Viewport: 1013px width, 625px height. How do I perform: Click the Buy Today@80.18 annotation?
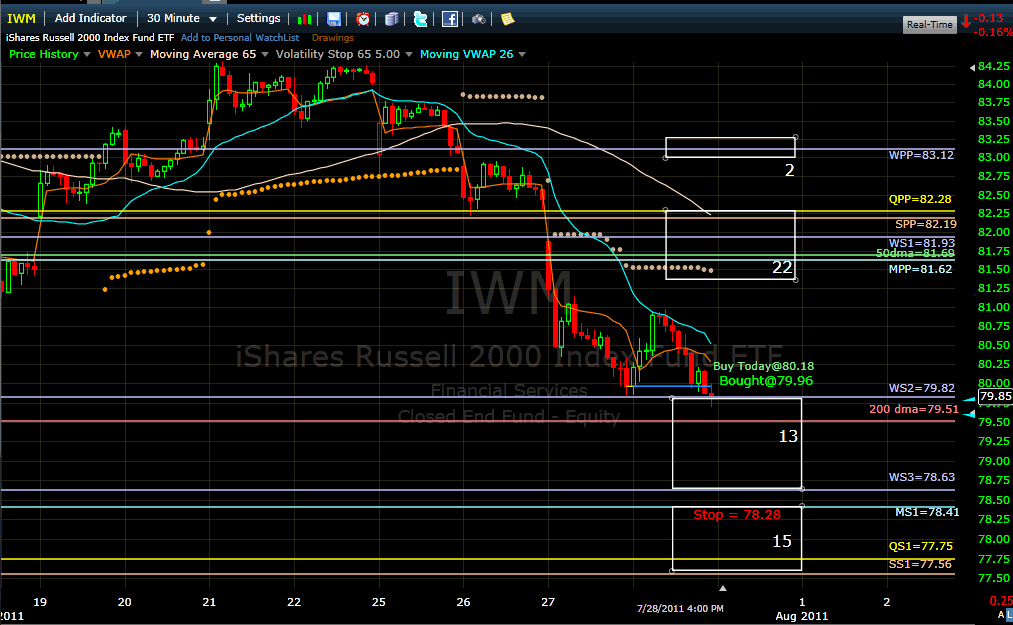pos(763,366)
